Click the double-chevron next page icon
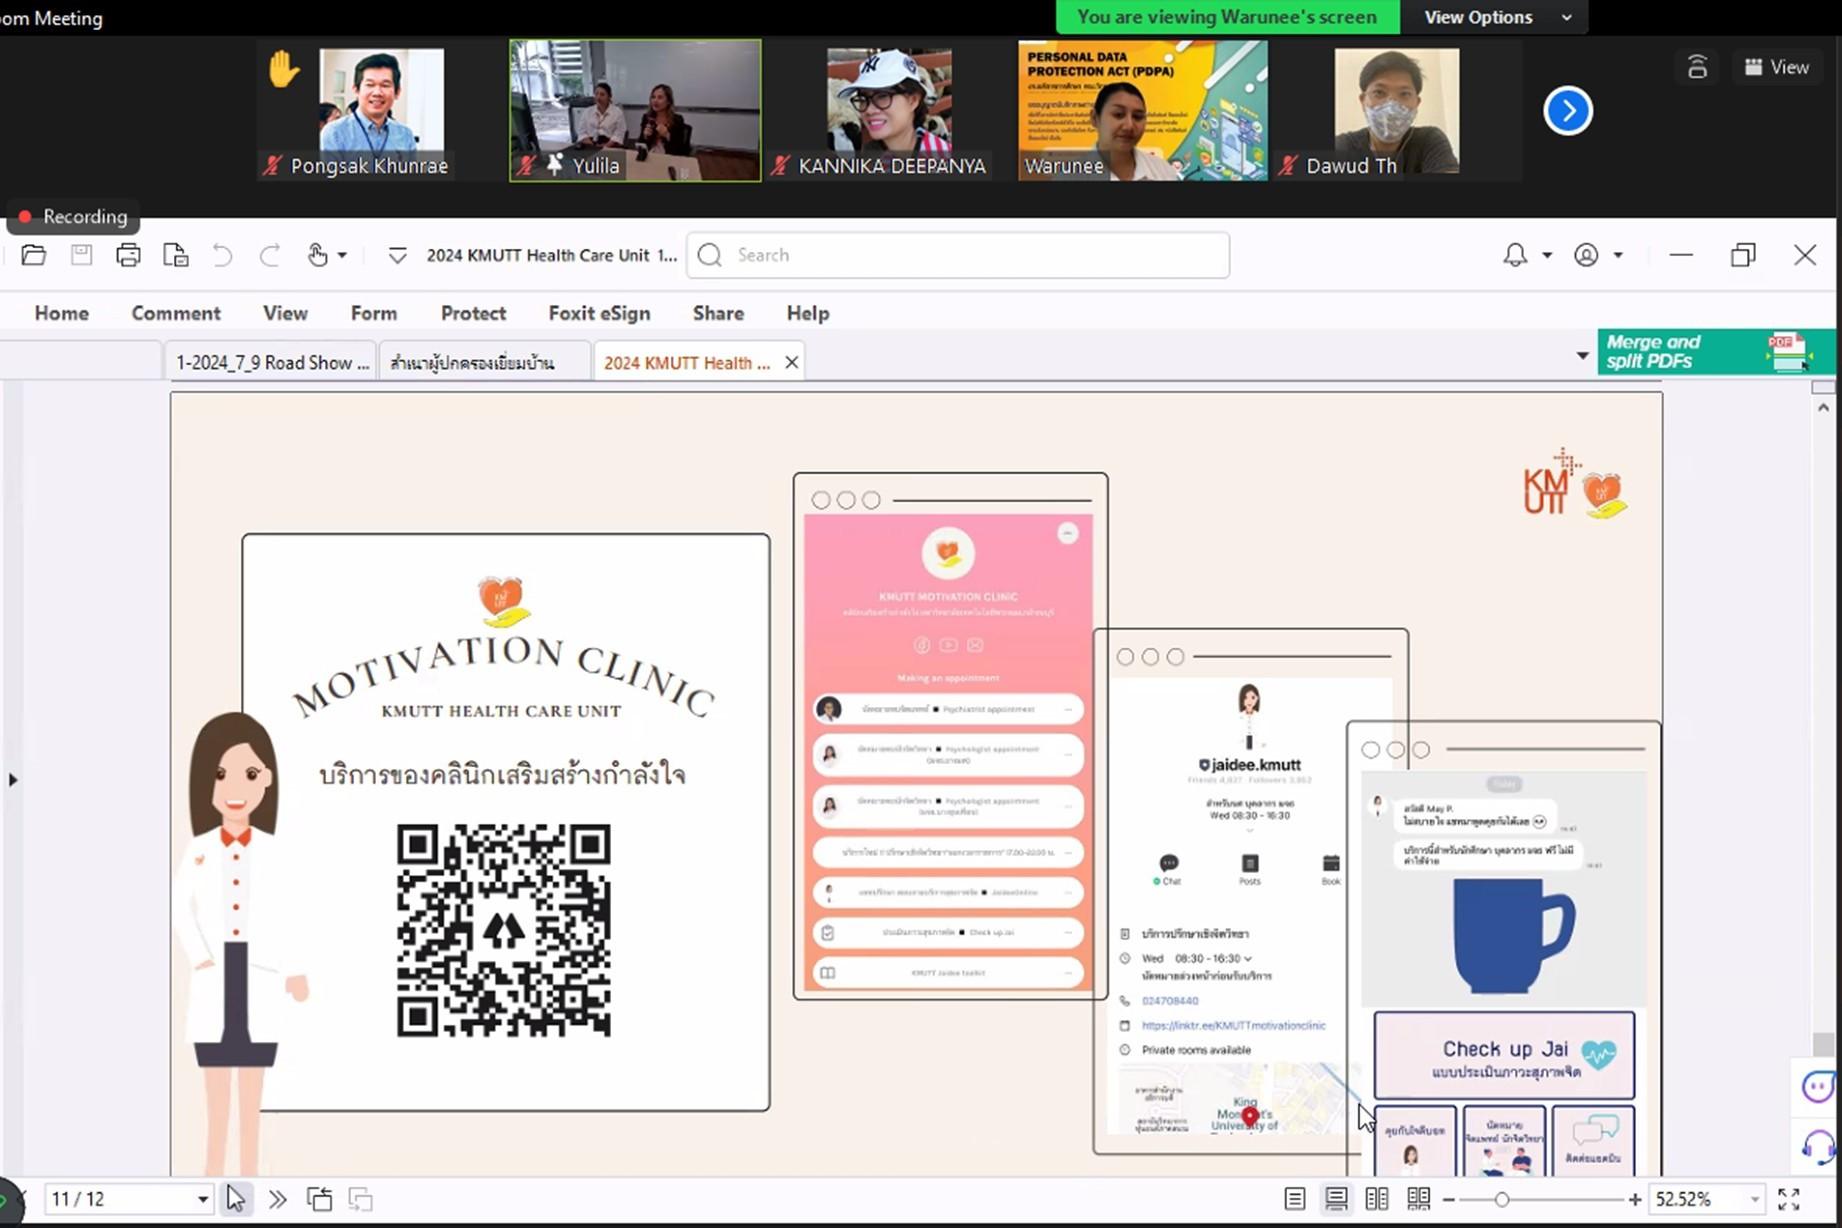This screenshot has height=1228, width=1842. tap(277, 1199)
